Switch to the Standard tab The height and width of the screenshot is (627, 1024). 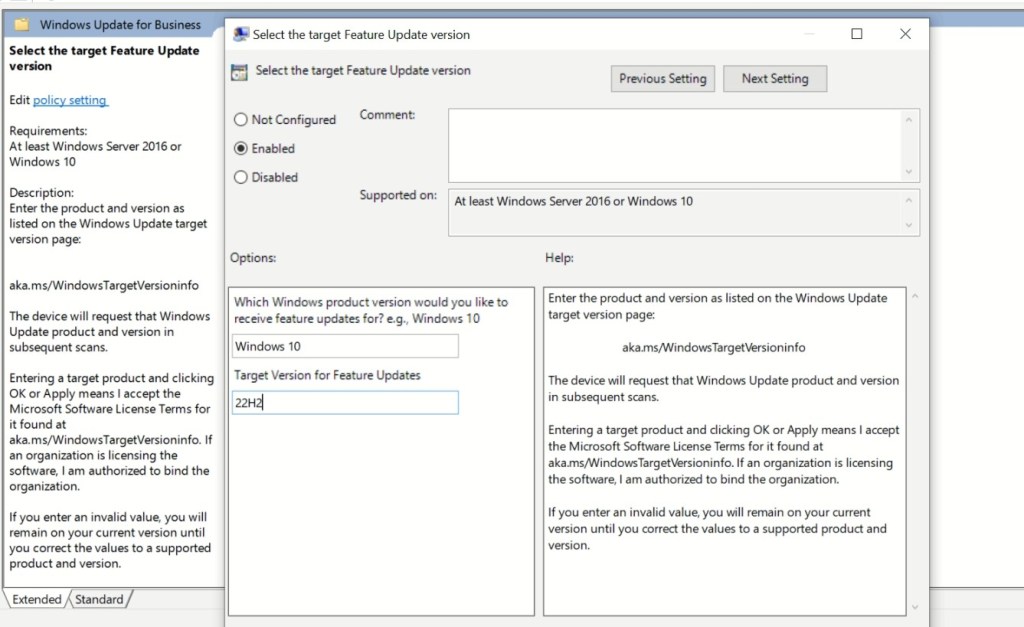99,599
